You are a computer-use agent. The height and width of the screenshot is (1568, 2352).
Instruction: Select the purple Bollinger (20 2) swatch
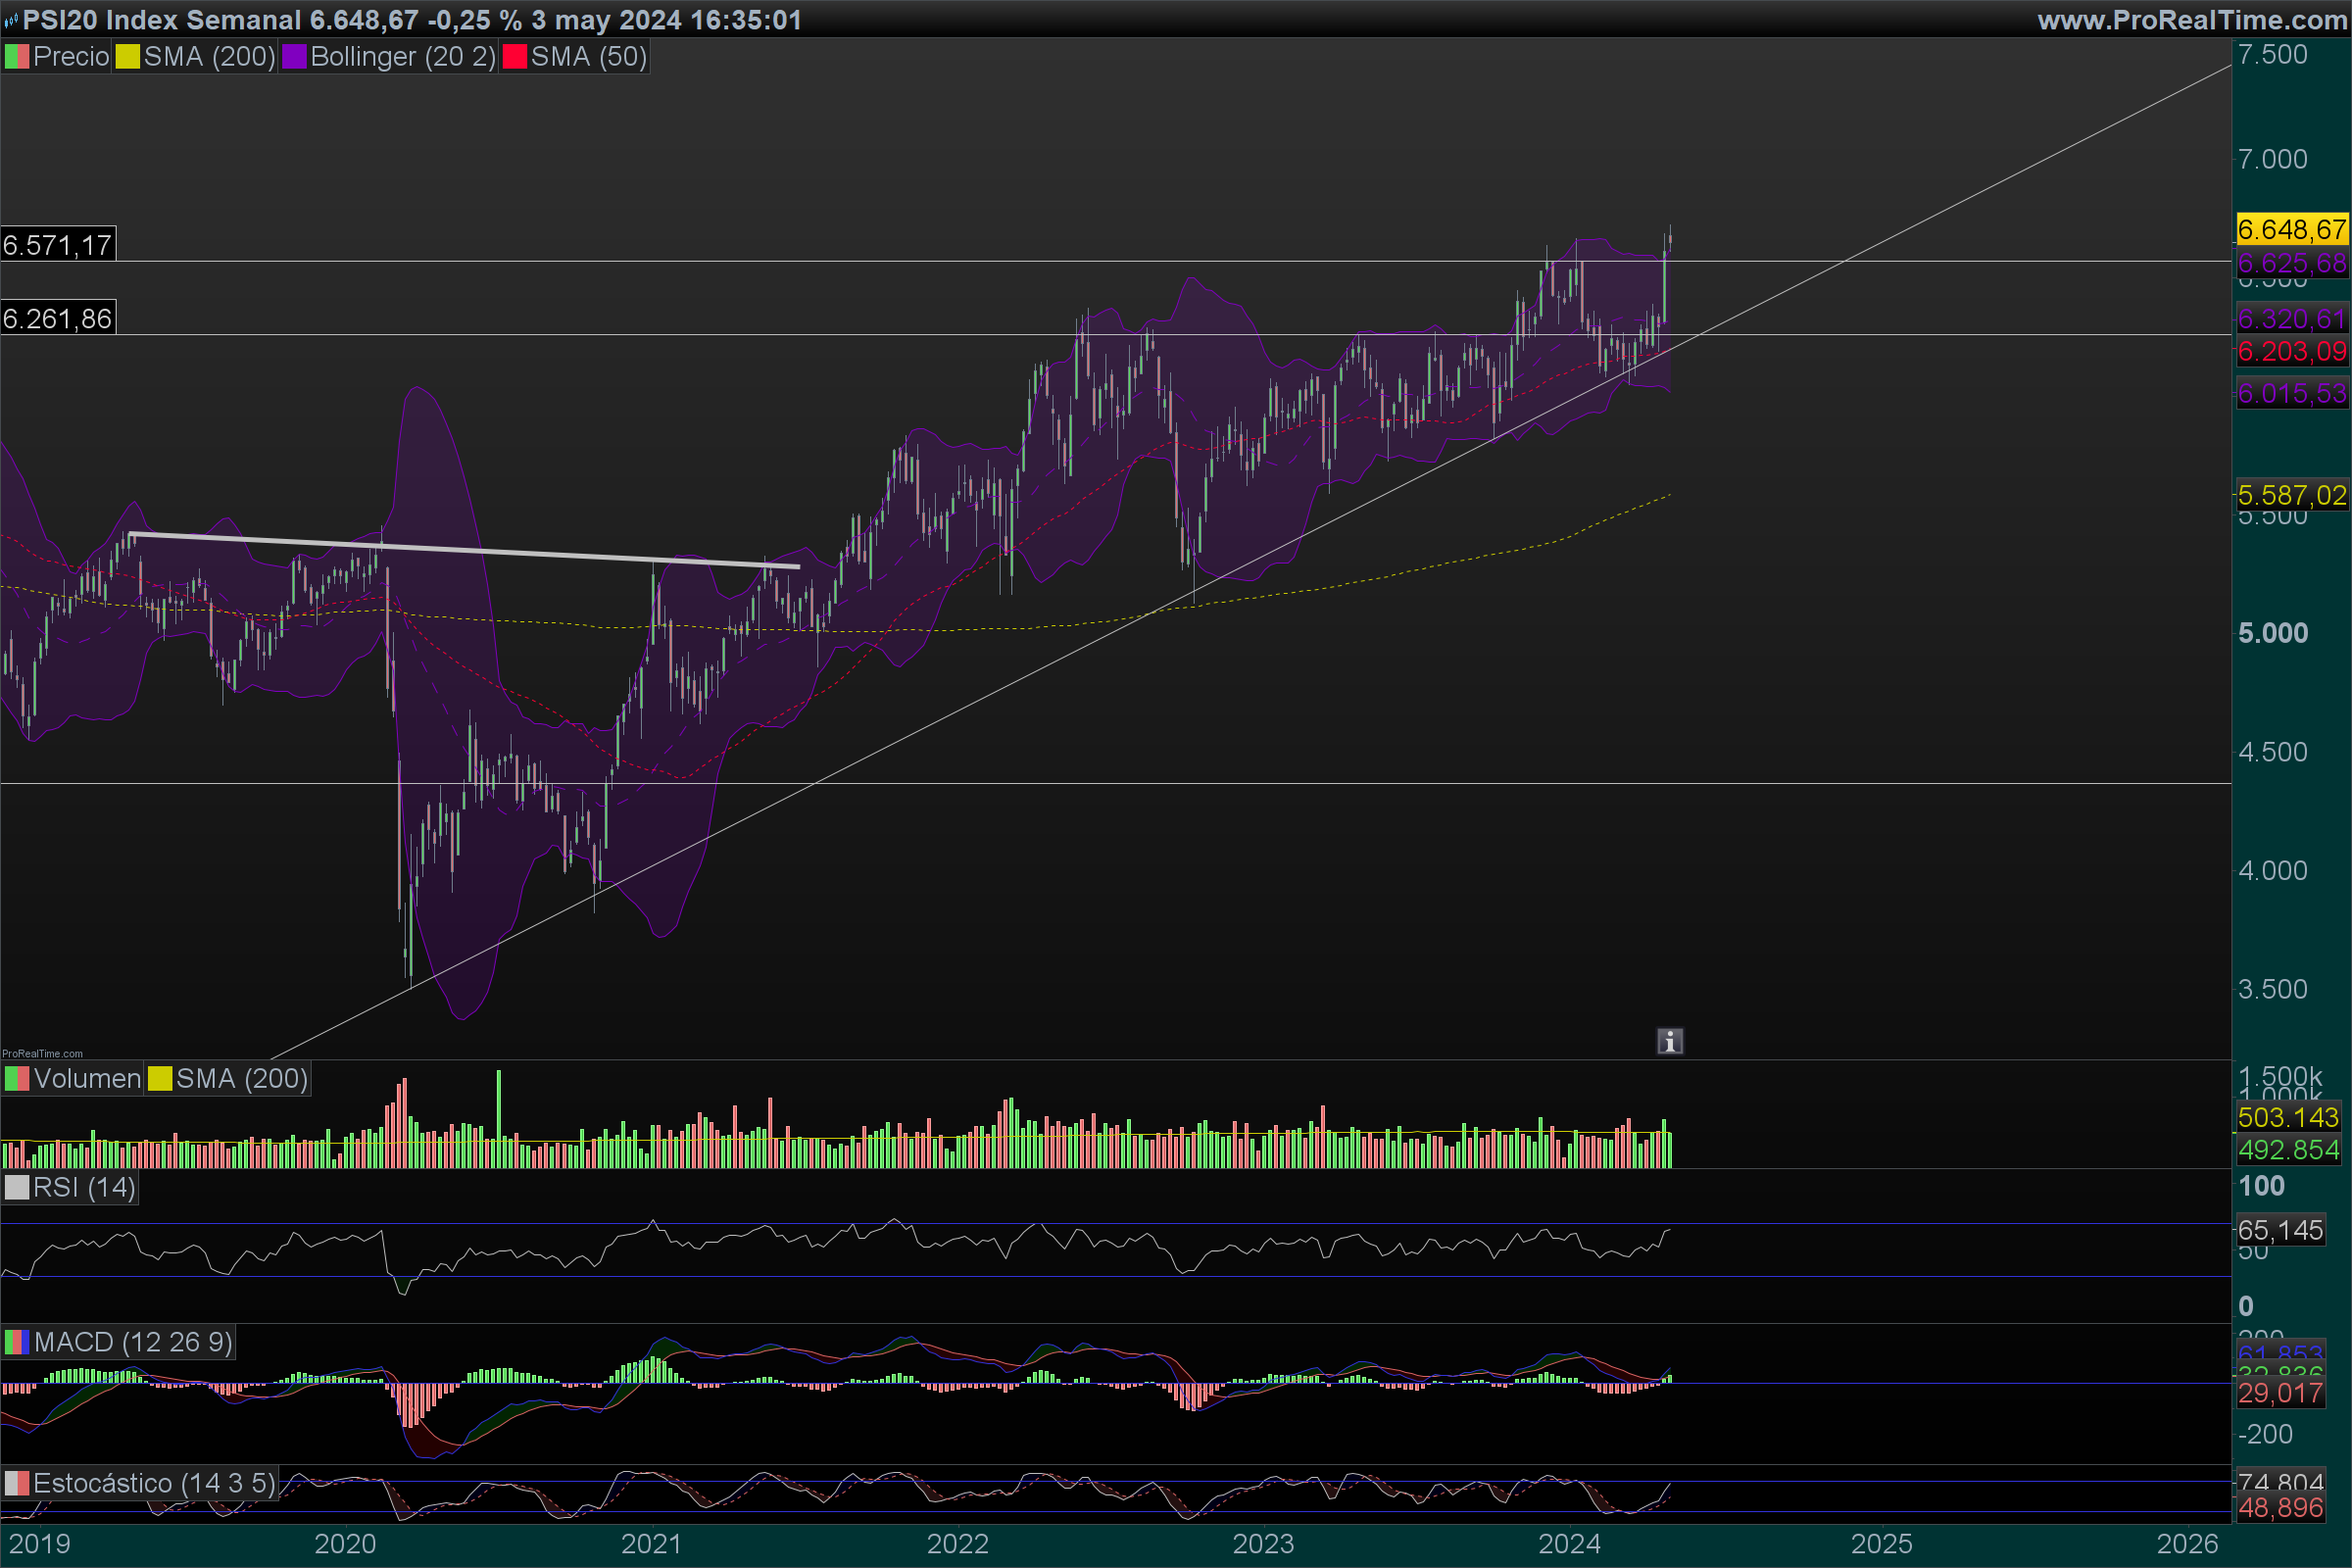(294, 57)
